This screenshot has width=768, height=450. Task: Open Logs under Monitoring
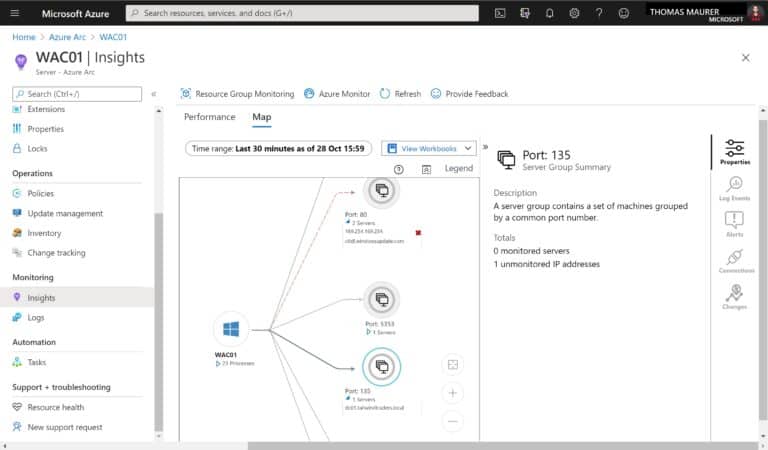[35, 317]
